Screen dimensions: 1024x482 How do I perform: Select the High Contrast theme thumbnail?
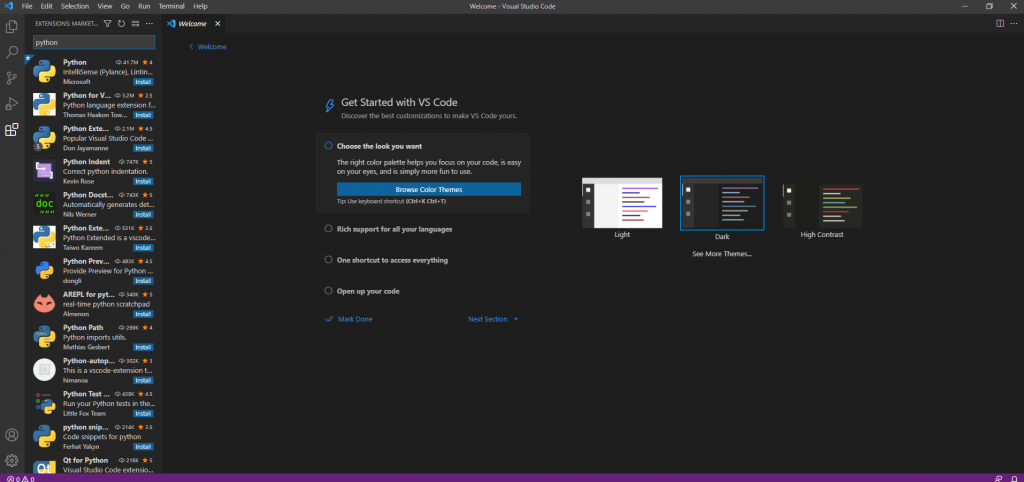(822, 206)
